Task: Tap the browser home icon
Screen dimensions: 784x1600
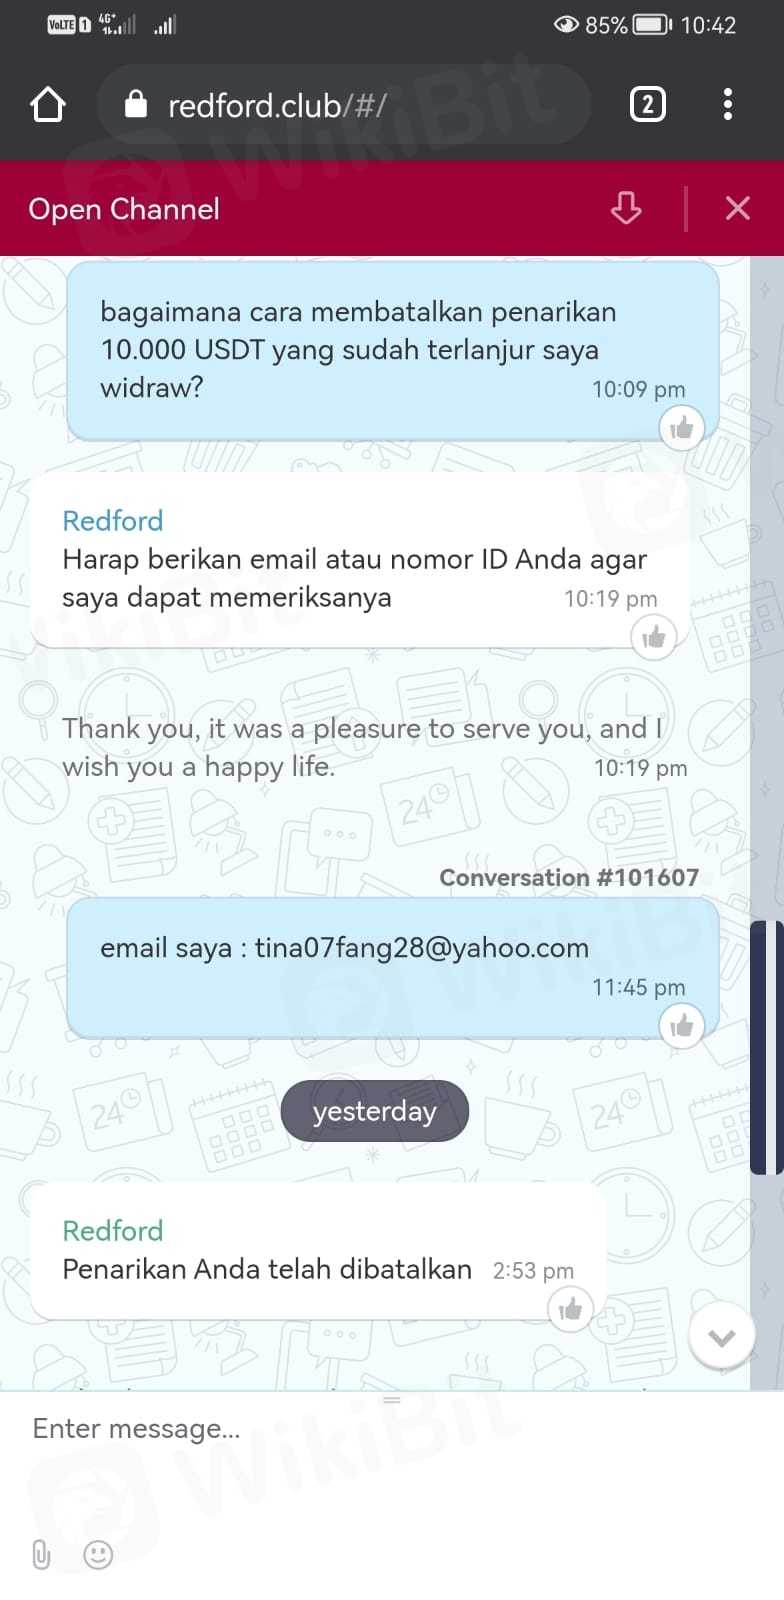Action: [48, 104]
